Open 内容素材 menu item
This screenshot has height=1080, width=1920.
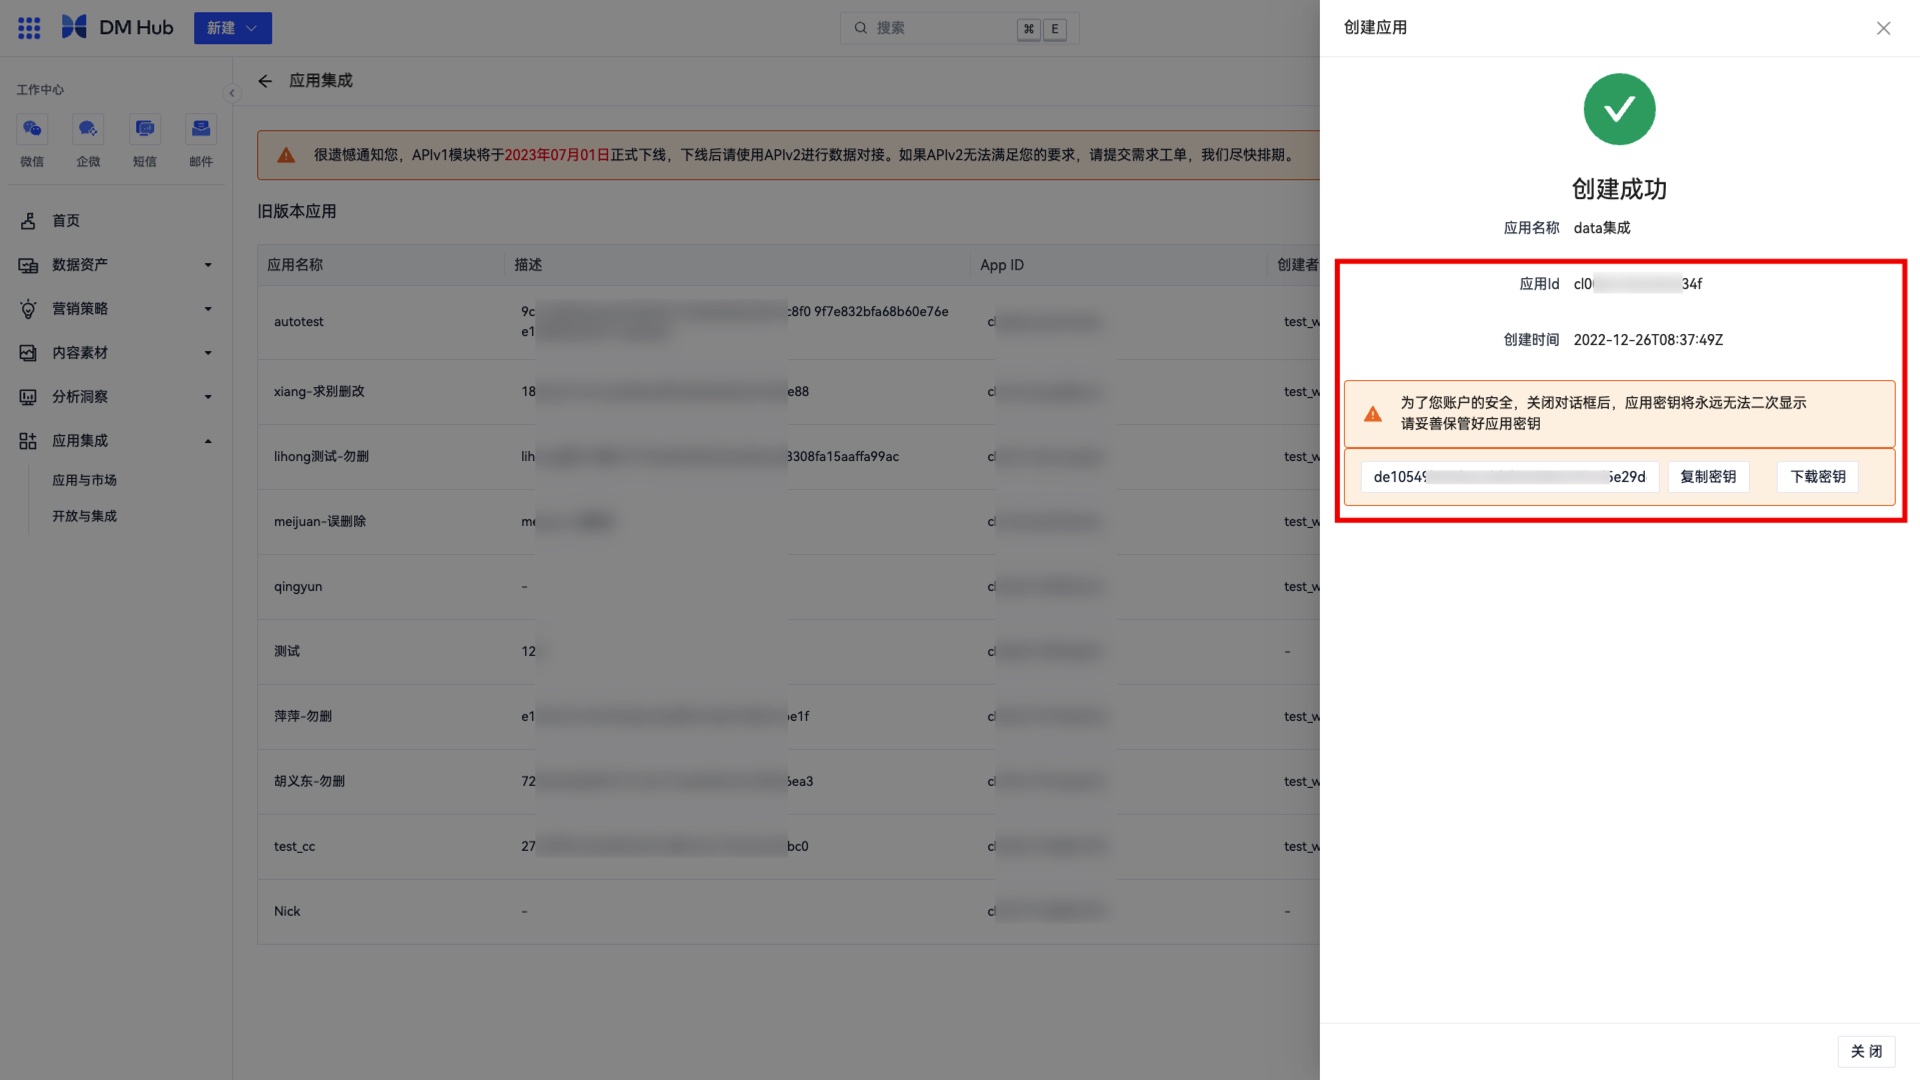[x=116, y=353]
